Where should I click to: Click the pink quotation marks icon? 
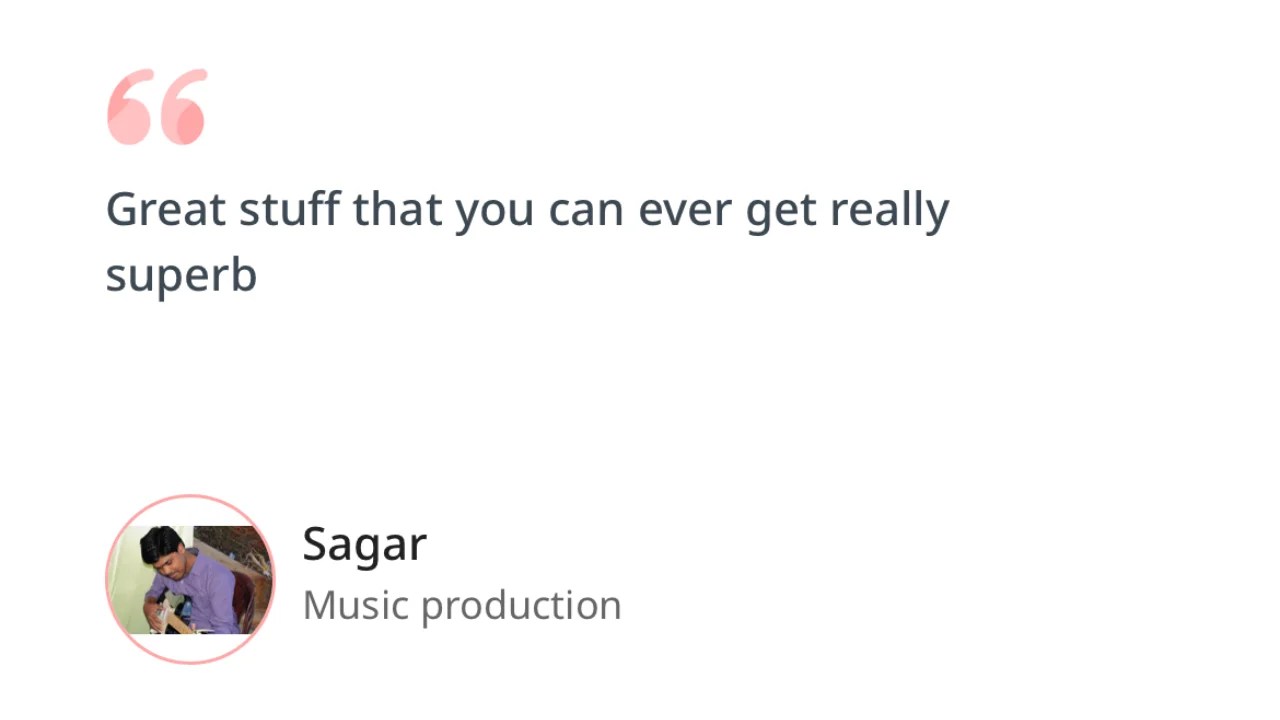157,107
